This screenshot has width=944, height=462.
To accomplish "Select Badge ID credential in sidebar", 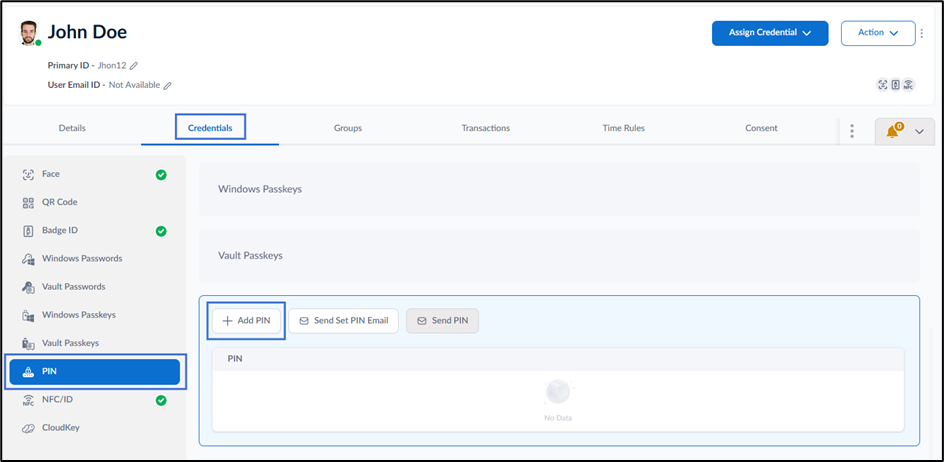I will click(x=95, y=231).
